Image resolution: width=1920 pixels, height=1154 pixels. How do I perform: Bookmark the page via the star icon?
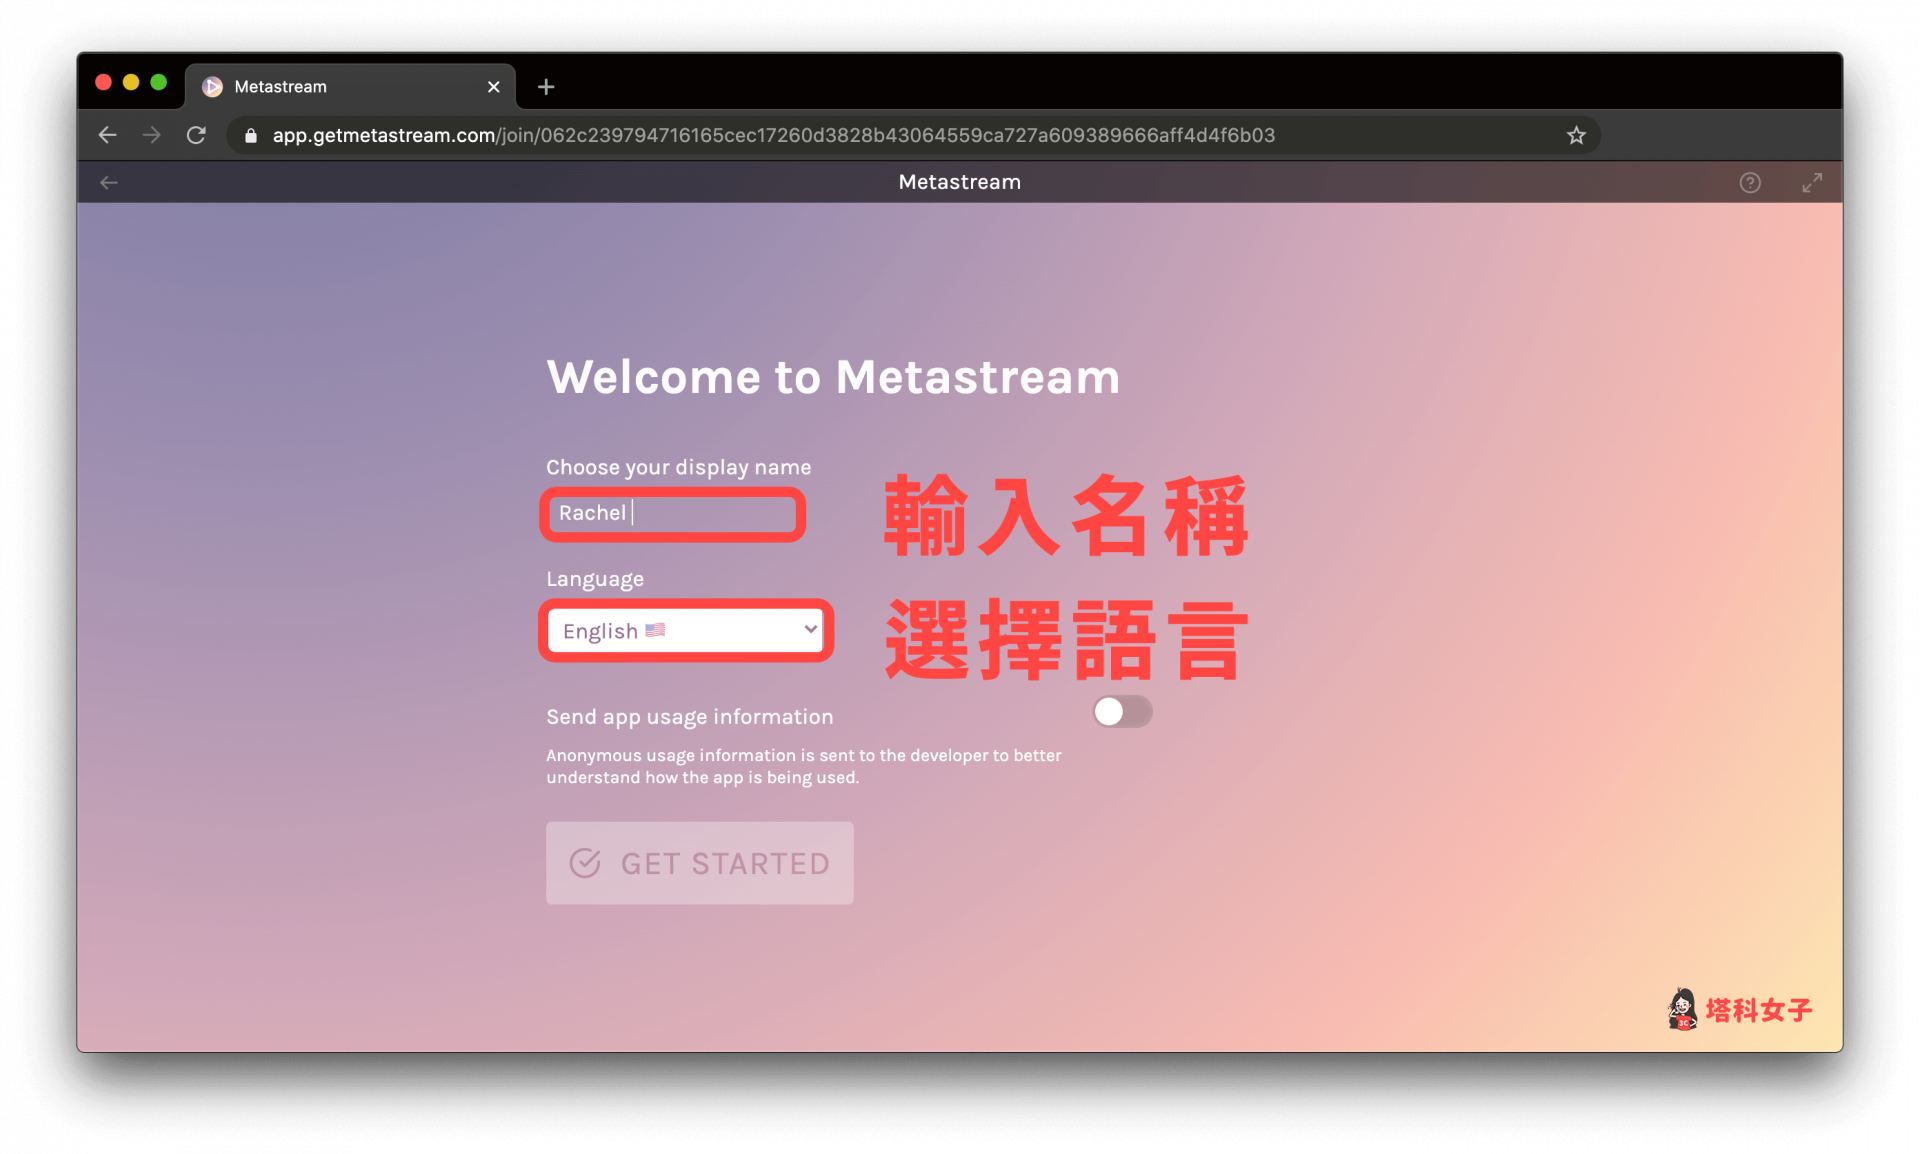tap(1576, 135)
